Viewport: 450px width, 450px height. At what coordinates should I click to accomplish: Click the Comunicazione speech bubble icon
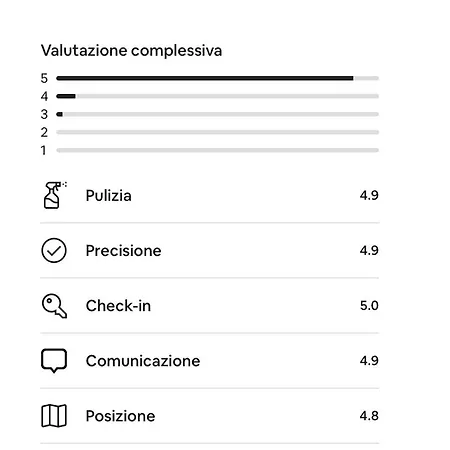click(54, 361)
